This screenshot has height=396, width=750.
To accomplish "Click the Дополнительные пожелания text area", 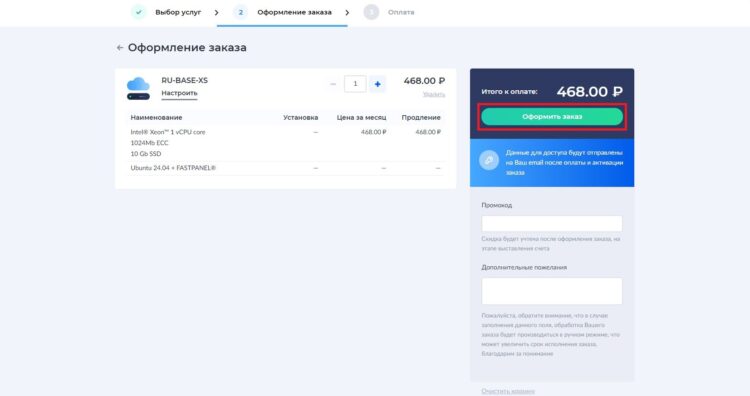I will (552, 291).
